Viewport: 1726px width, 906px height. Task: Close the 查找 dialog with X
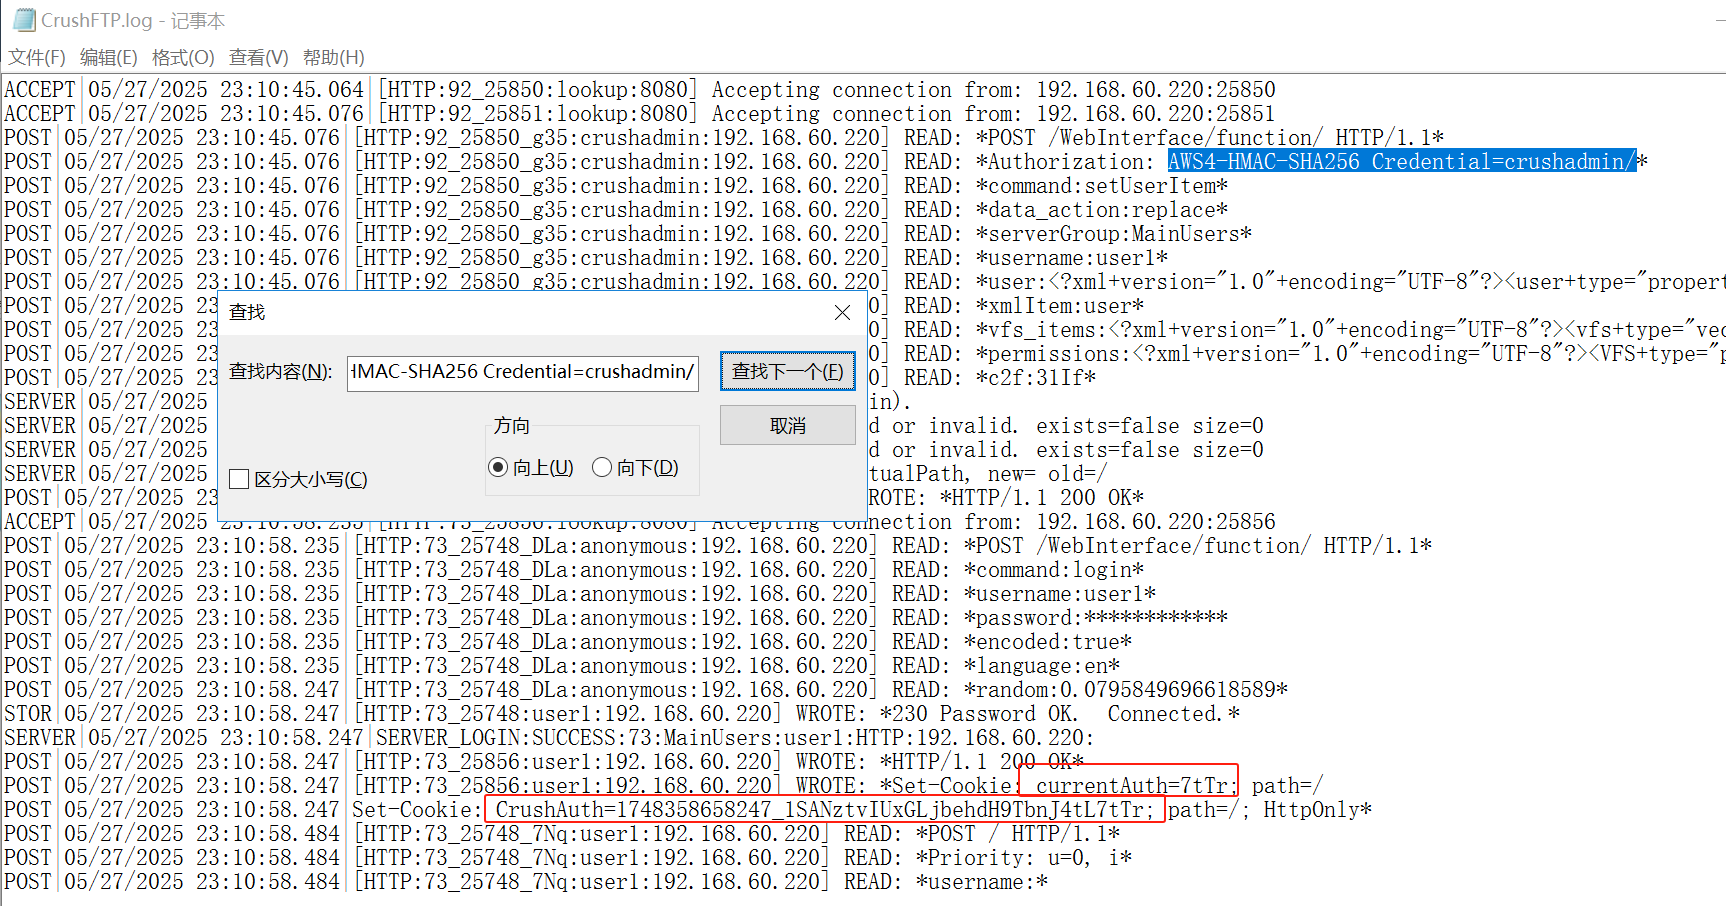842,313
